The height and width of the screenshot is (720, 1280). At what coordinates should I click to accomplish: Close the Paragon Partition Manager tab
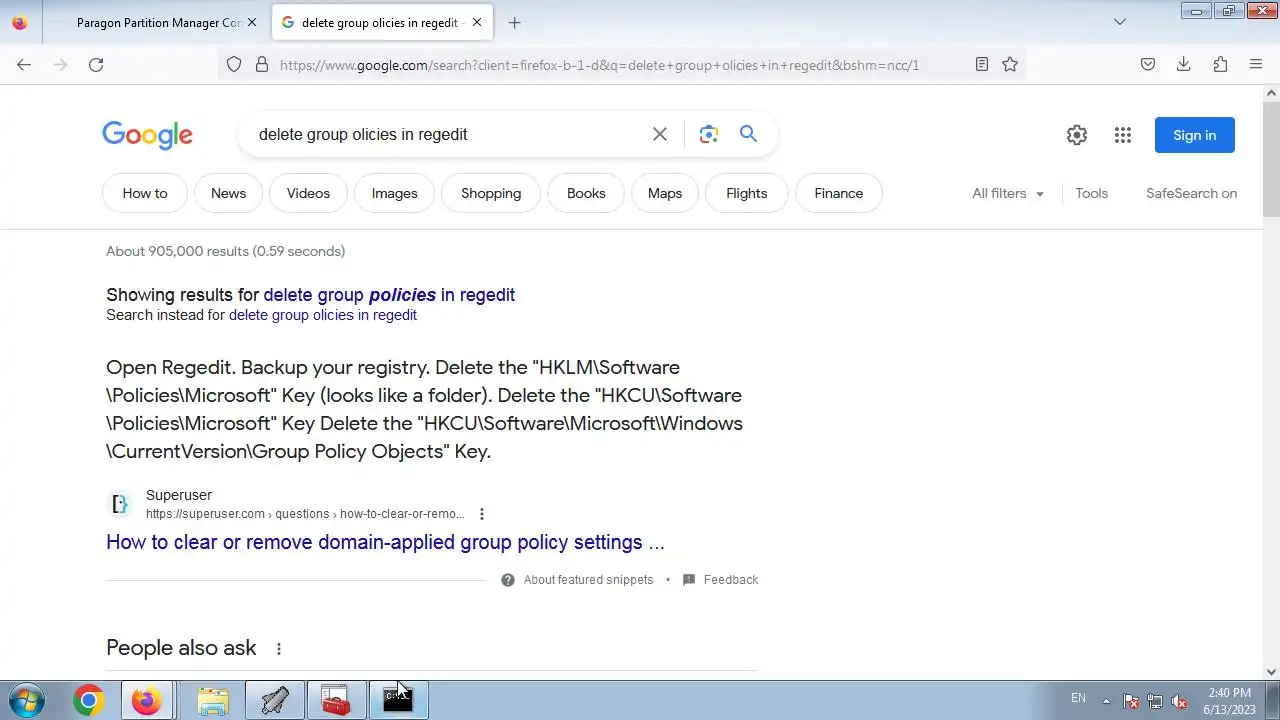tap(252, 22)
